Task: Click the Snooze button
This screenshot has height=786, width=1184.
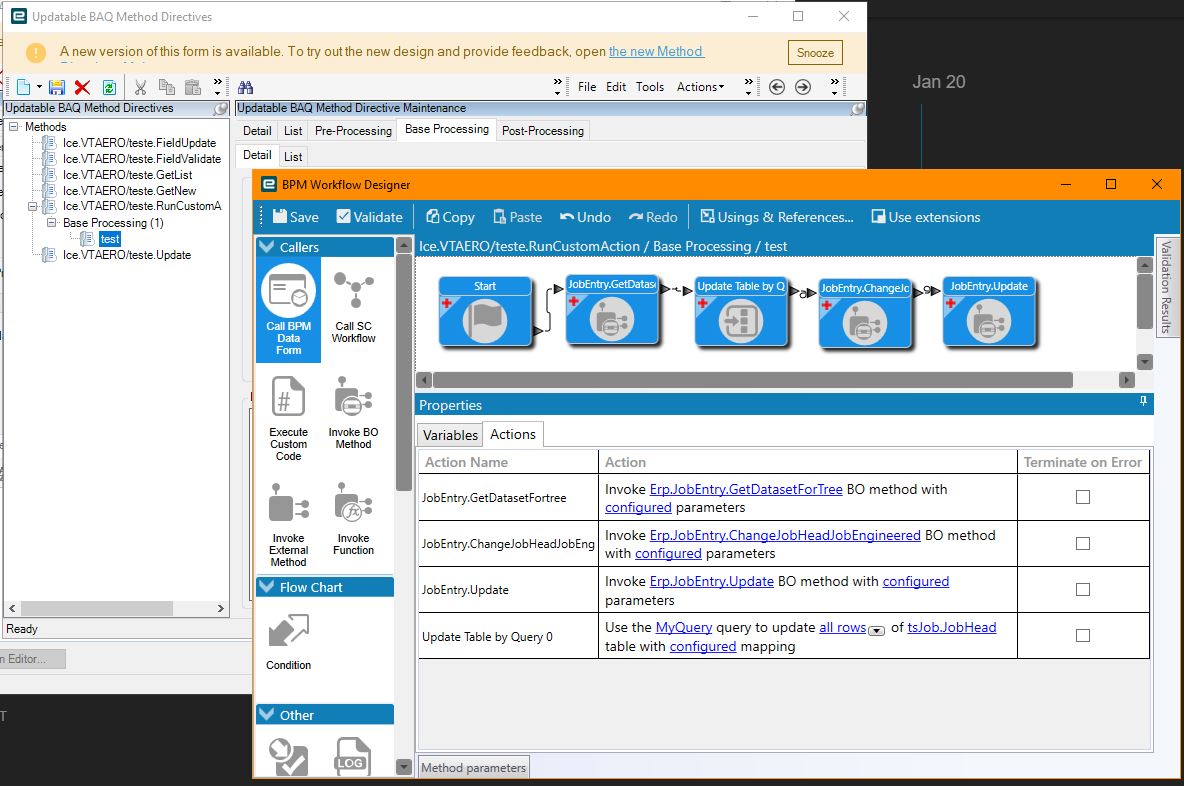Action: click(815, 53)
